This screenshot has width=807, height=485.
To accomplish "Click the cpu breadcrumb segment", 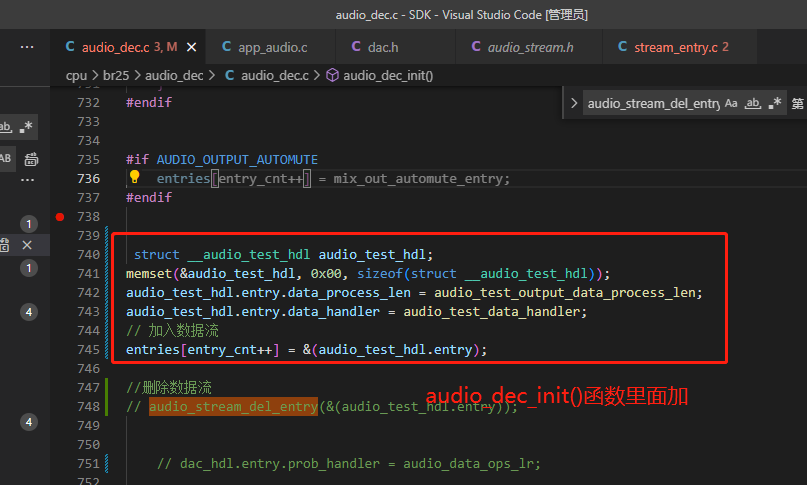I will 76,76.
